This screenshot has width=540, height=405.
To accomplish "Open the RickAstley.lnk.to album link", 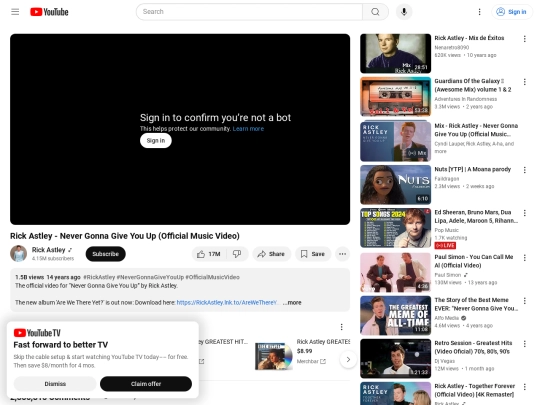I will pyautogui.click(x=227, y=303).
